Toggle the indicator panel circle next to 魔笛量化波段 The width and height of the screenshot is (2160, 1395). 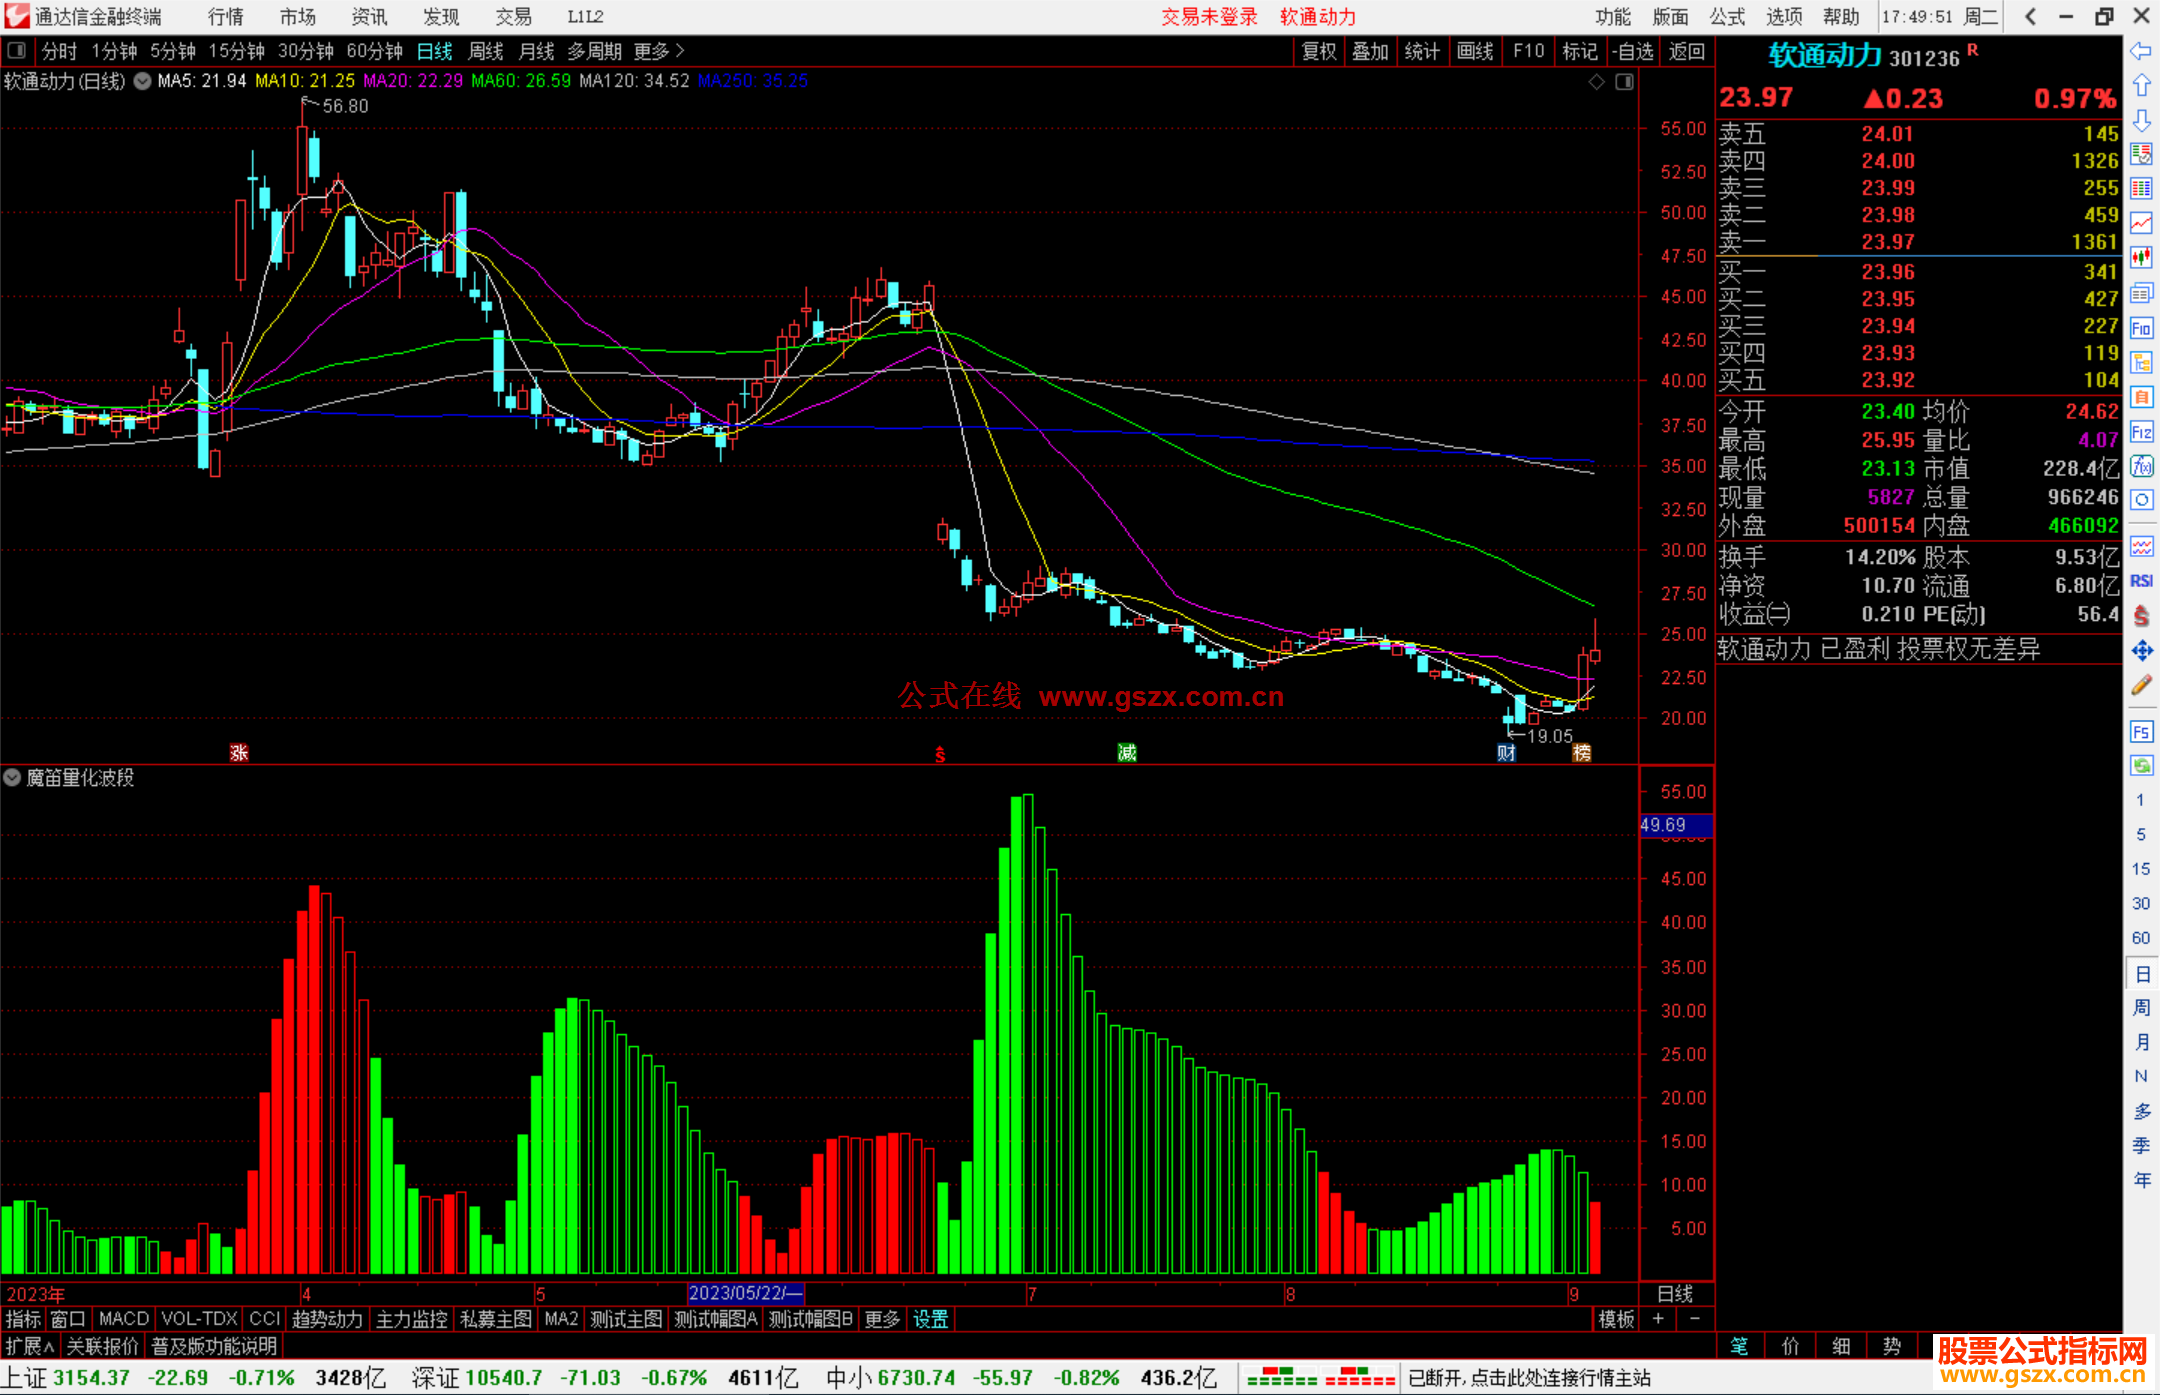pyautogui.click(x=12, y=777)
